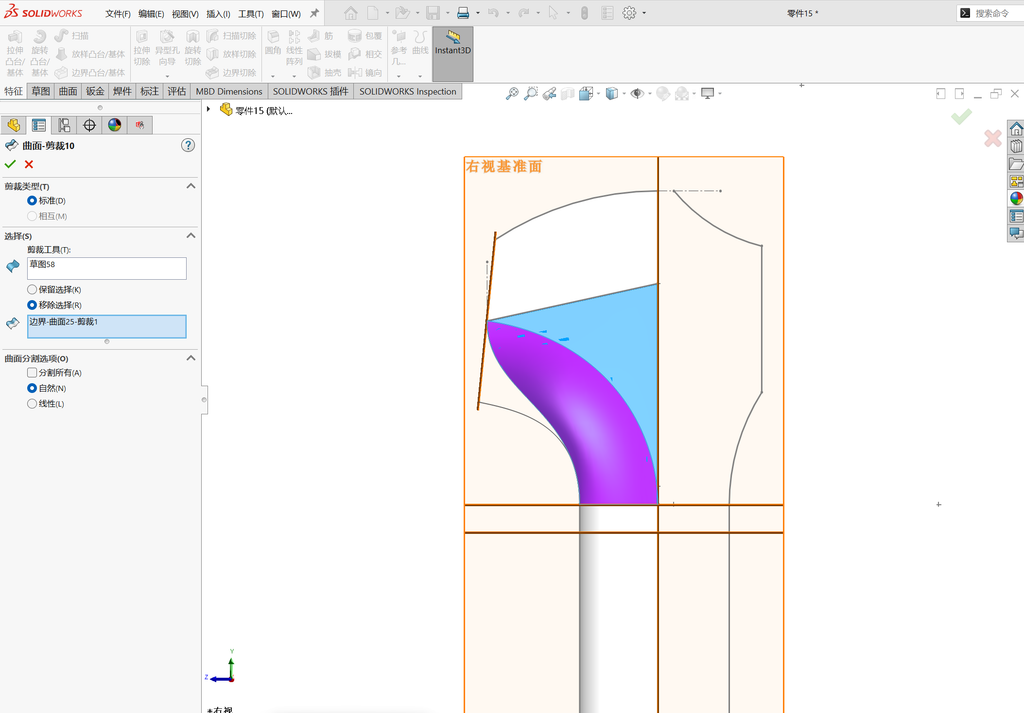
Task: Open the PropertyManager tab icon
Action: tap(39, 125)
